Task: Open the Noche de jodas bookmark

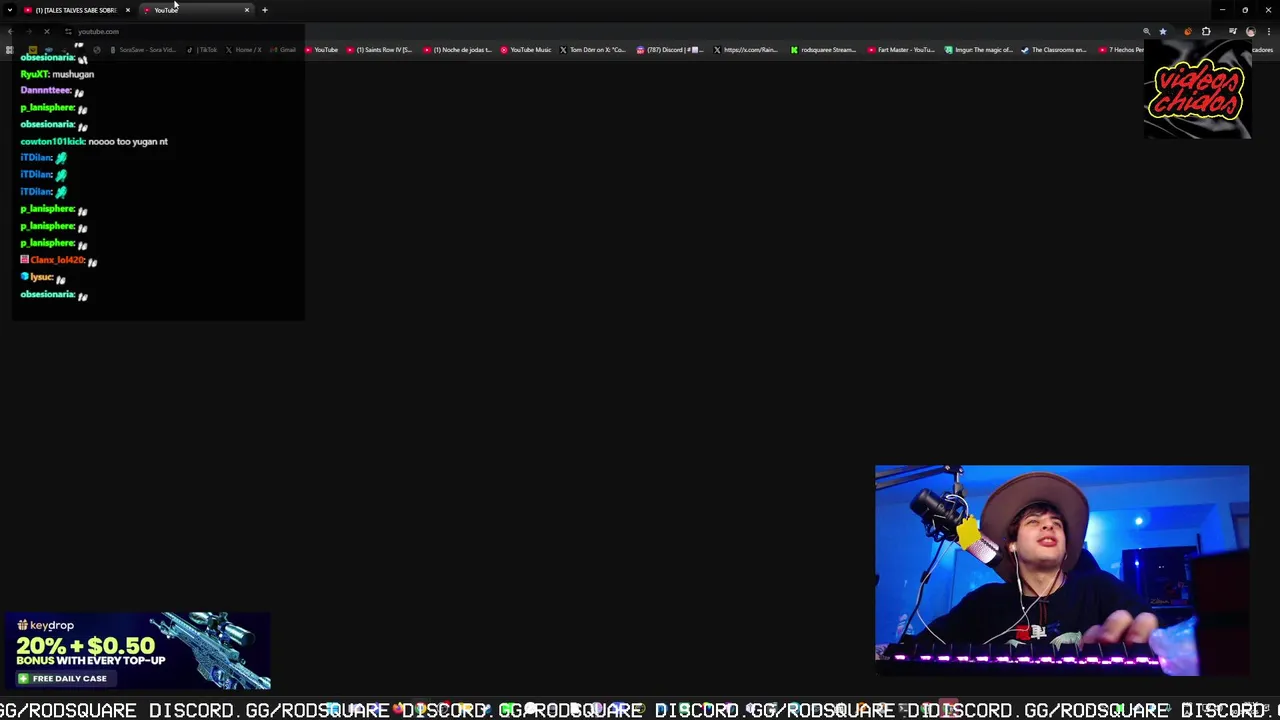Action: tap(457, 50)
